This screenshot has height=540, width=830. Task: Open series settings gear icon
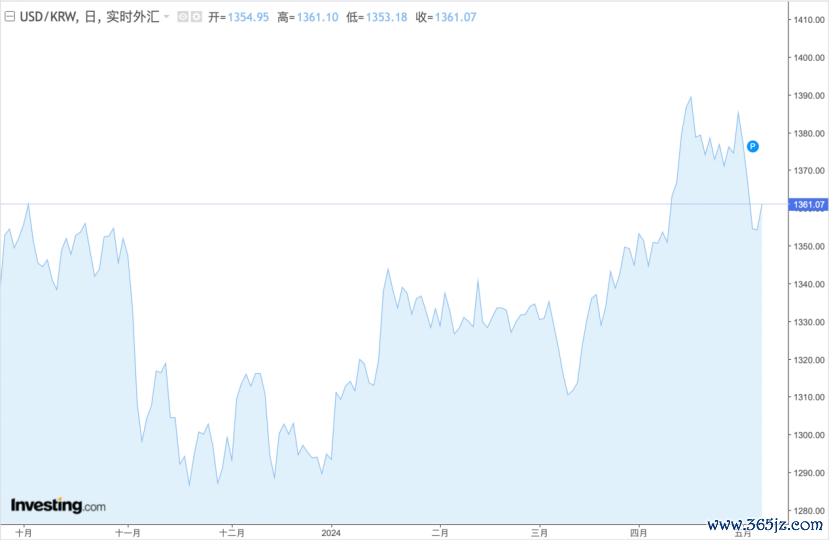pos(196,18)
